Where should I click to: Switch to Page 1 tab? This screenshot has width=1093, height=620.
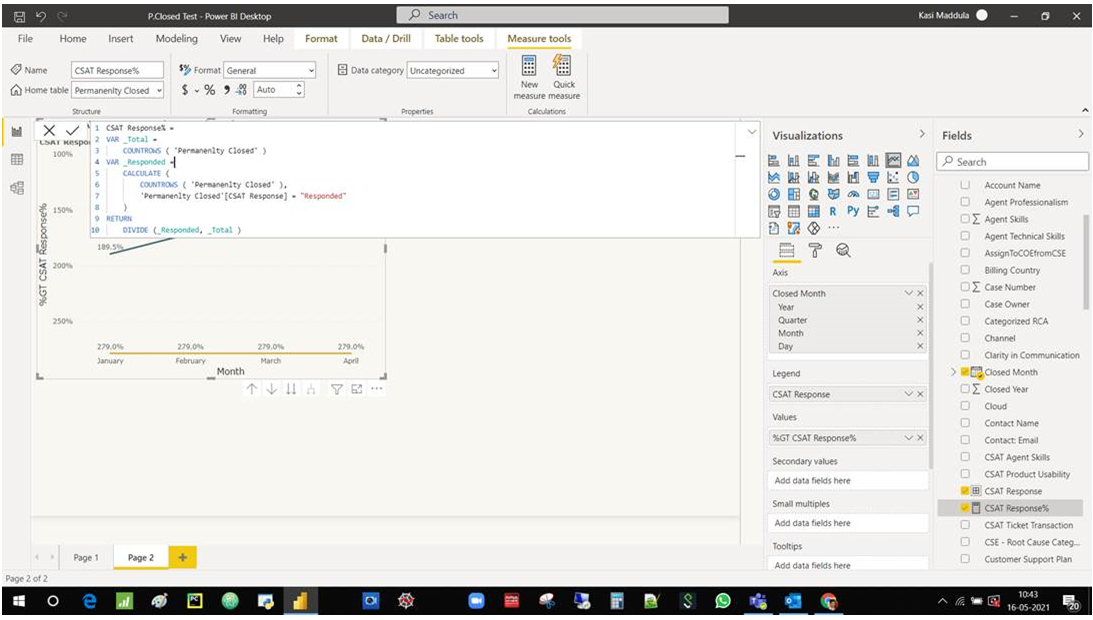86,557
